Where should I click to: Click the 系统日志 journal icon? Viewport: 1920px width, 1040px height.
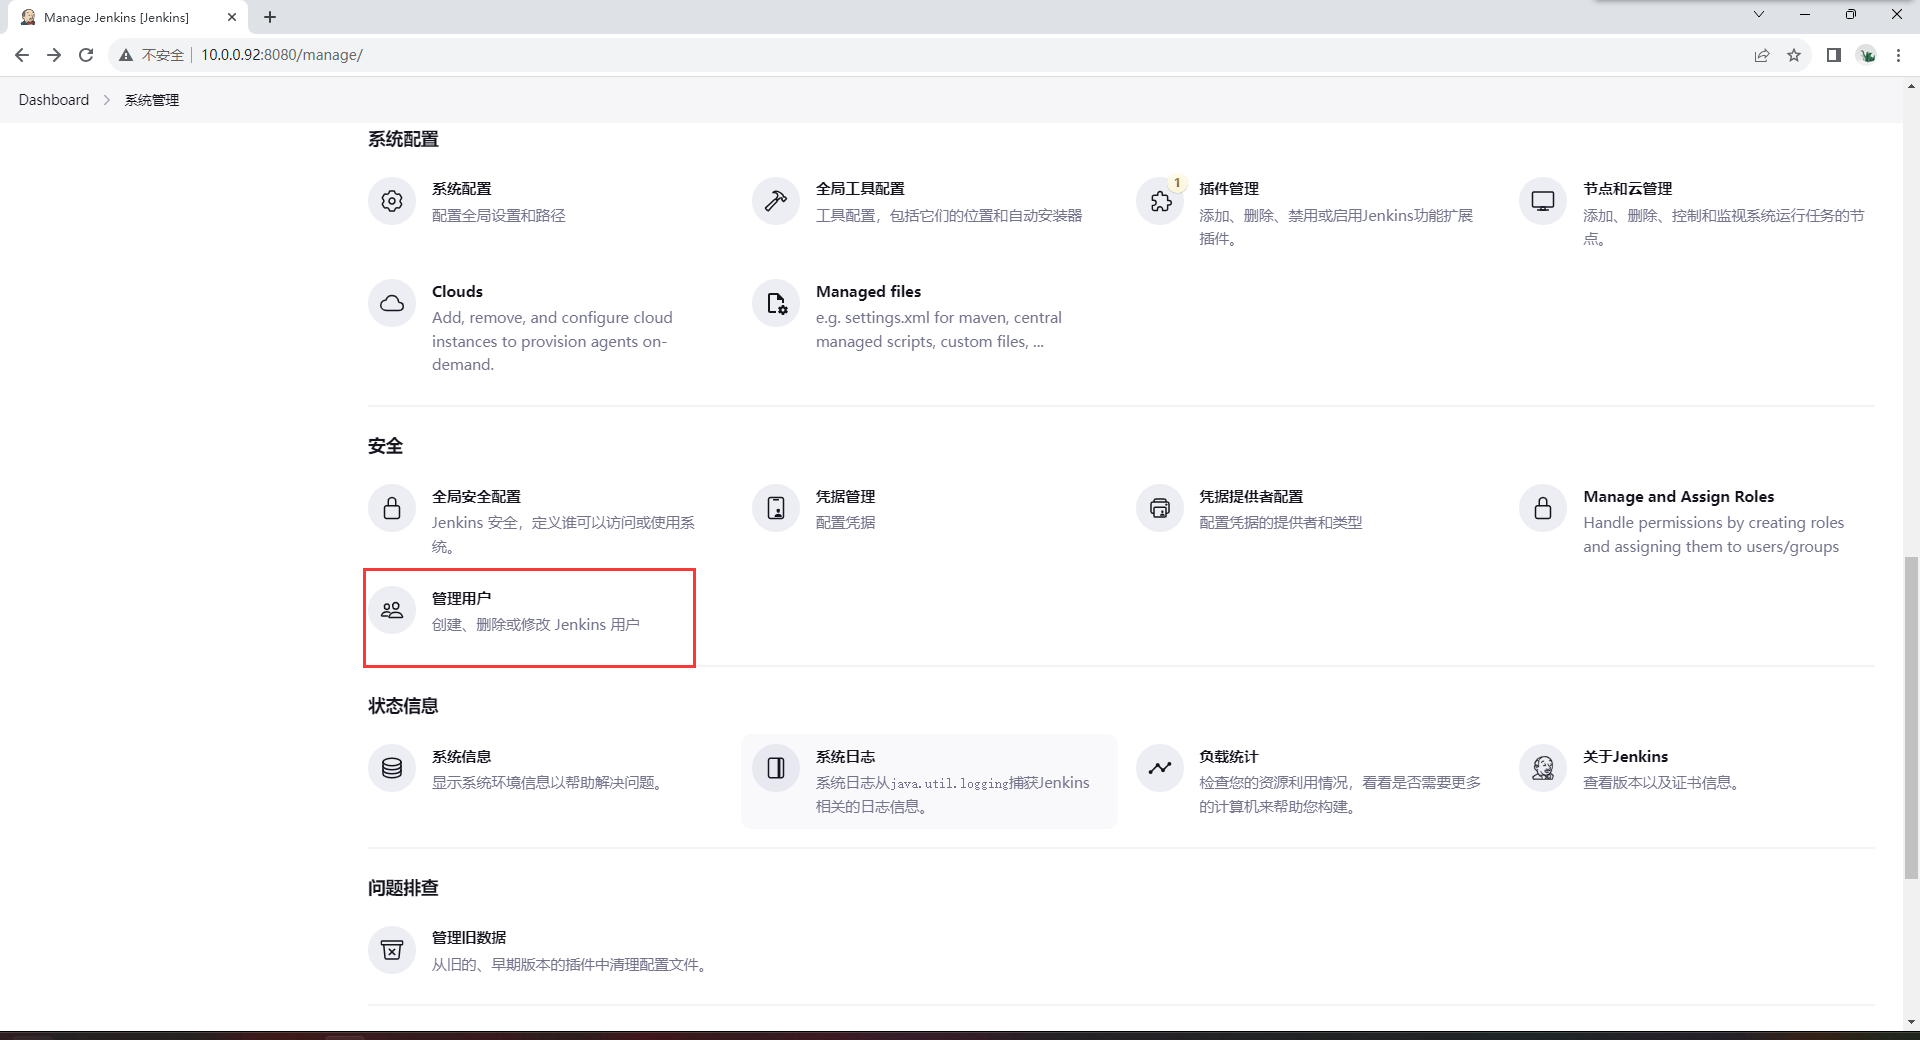click(776, 768)
